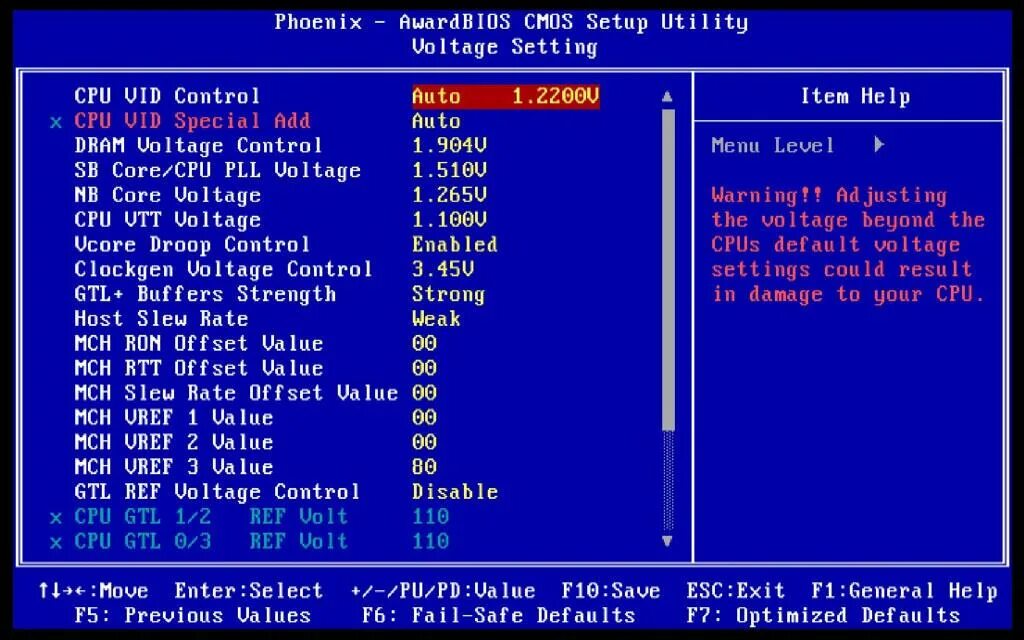Click the red voltage Warning message

(x=848, y=245)
